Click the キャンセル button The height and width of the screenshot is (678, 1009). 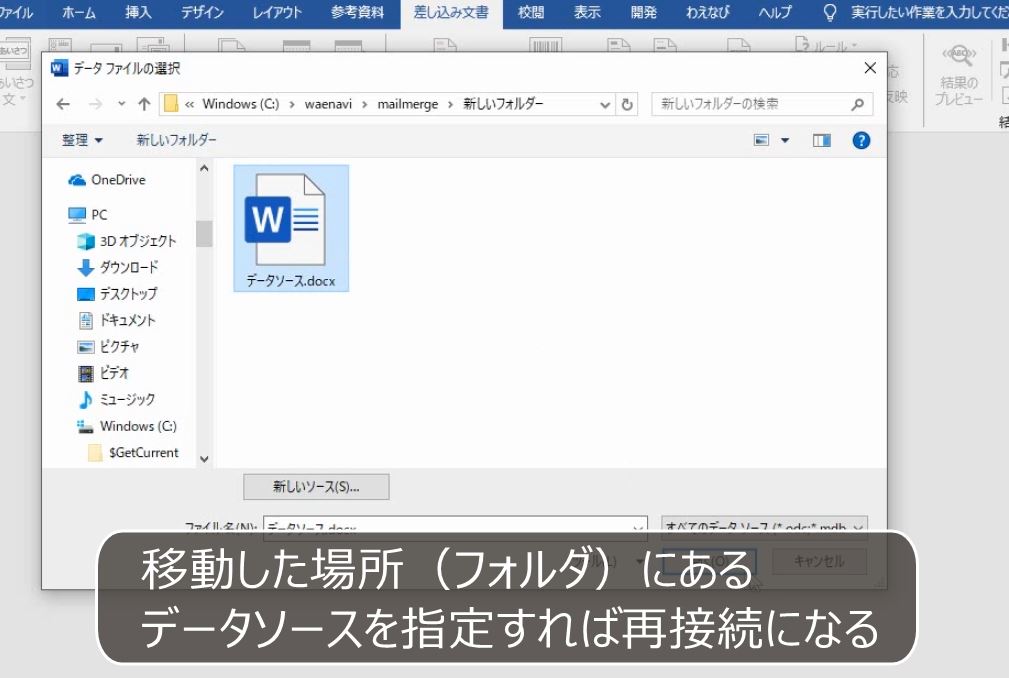coord(820,561)
